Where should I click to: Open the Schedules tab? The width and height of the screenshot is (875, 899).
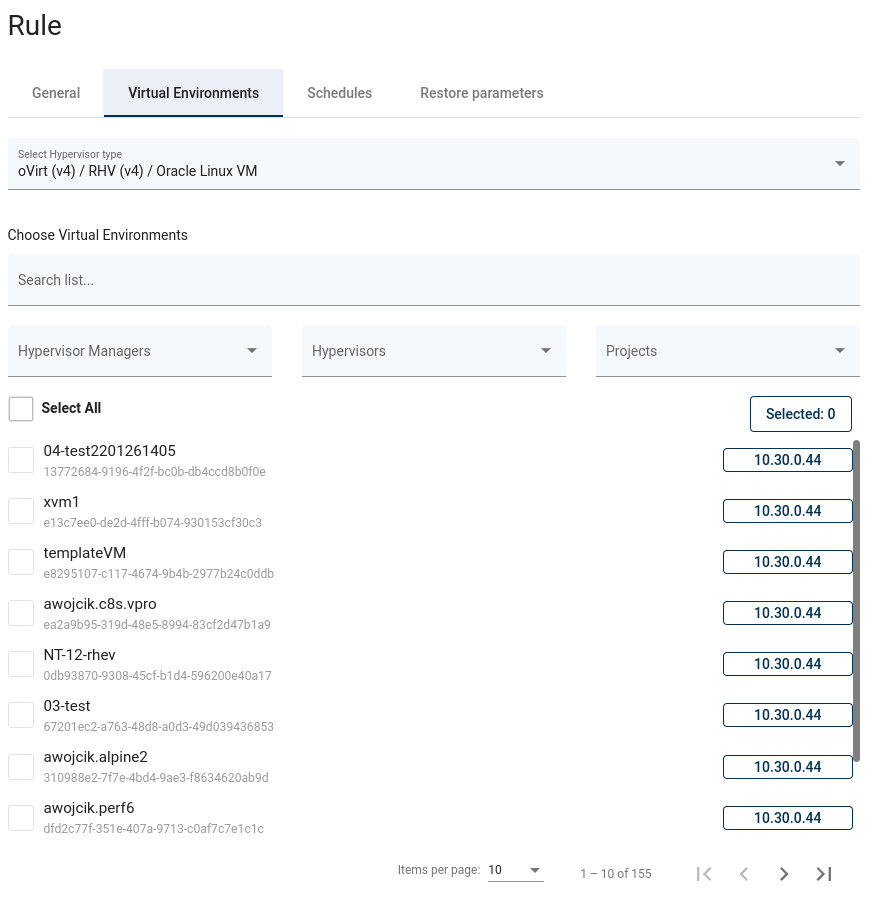[339, 93]
